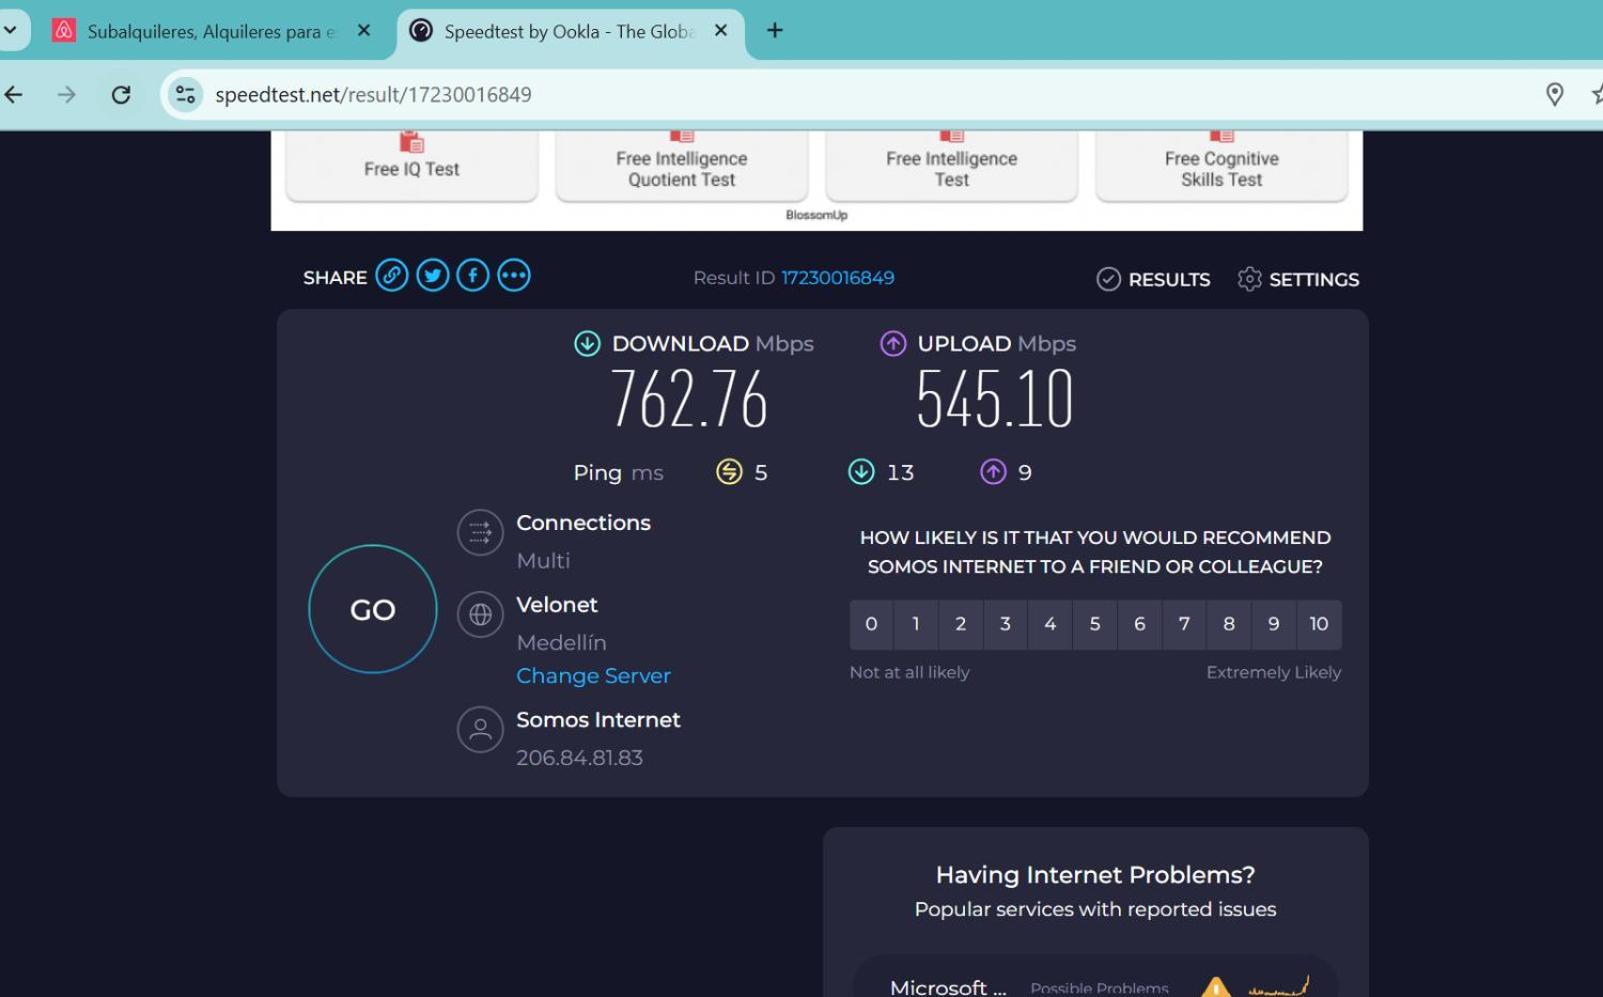Copy share link icon next to SHARE
The width and height of the screenshot is (1603, 997).
[x=392, y=275]
